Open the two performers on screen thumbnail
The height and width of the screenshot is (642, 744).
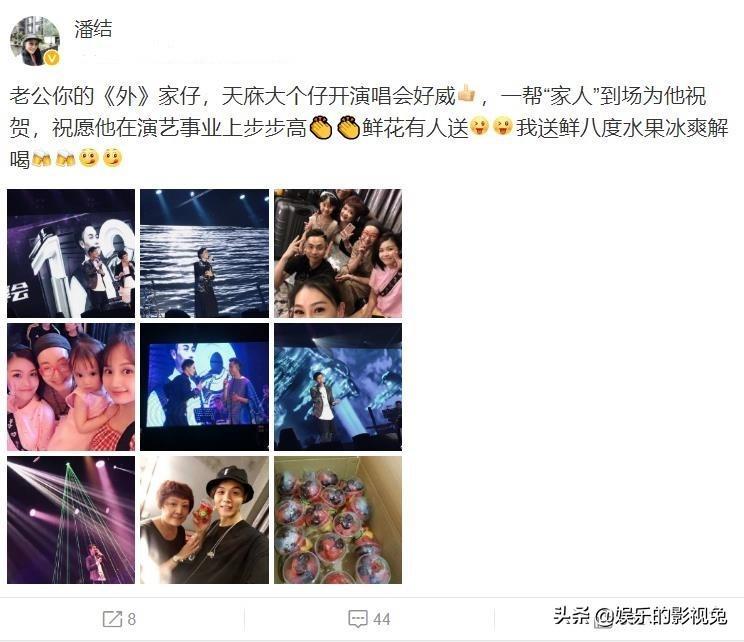[x=205, y=387]
